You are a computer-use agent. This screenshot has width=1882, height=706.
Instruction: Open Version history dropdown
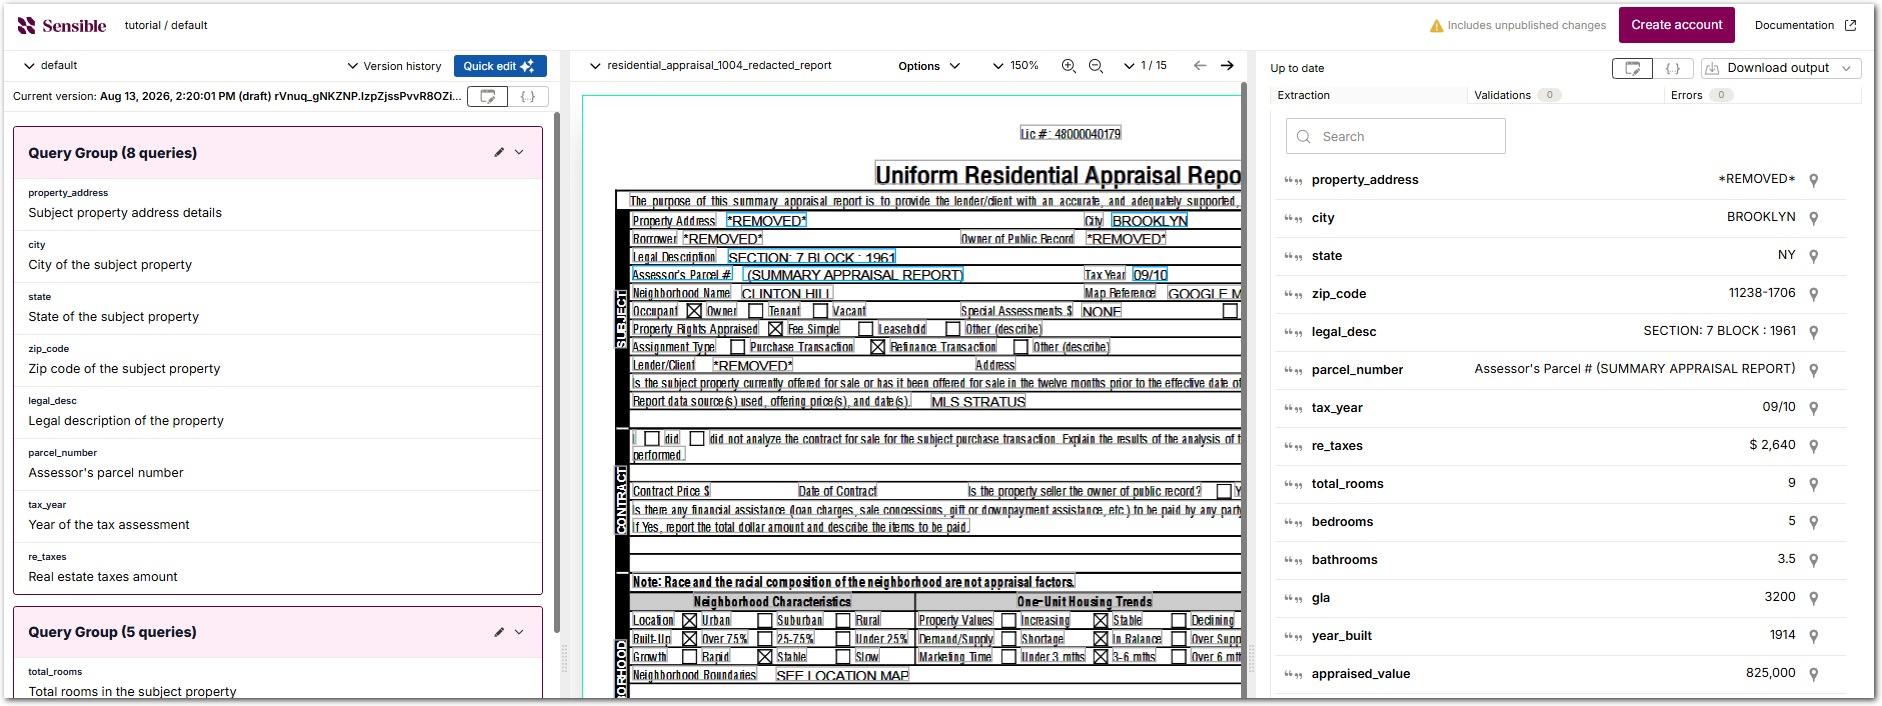tap(394, 66)
